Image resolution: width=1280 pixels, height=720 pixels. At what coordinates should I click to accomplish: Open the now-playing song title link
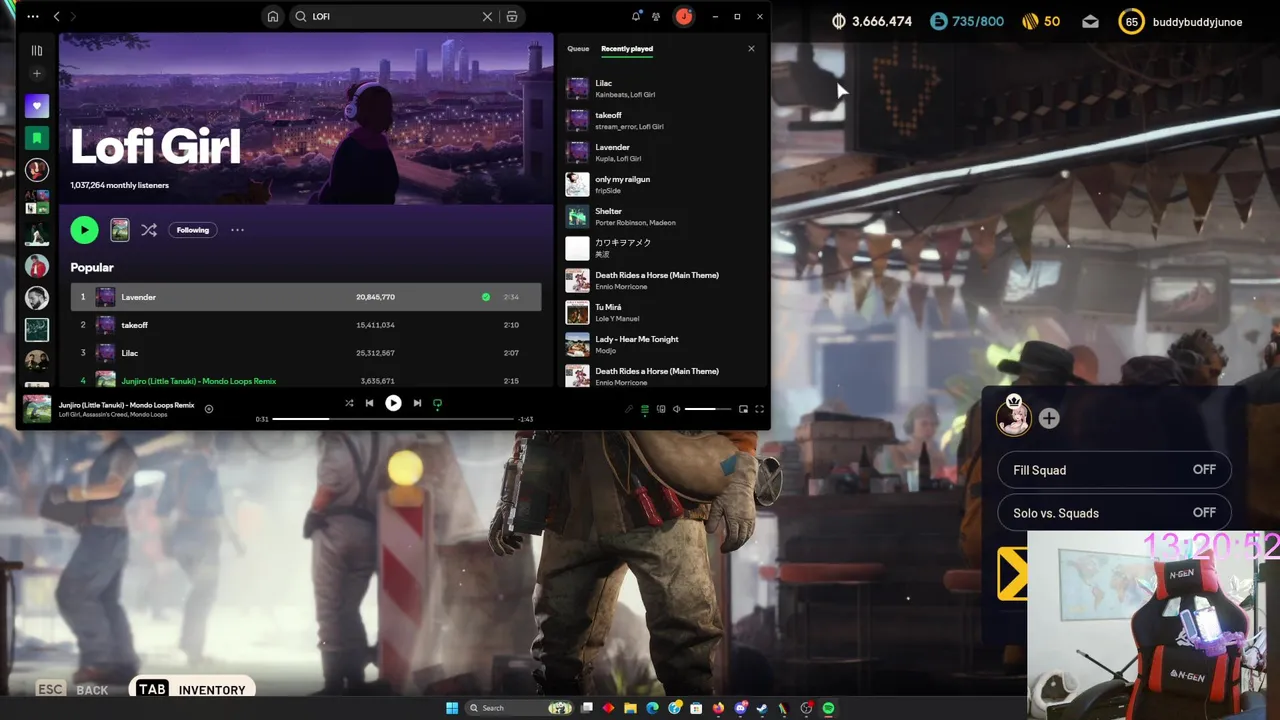click(126, 405)
